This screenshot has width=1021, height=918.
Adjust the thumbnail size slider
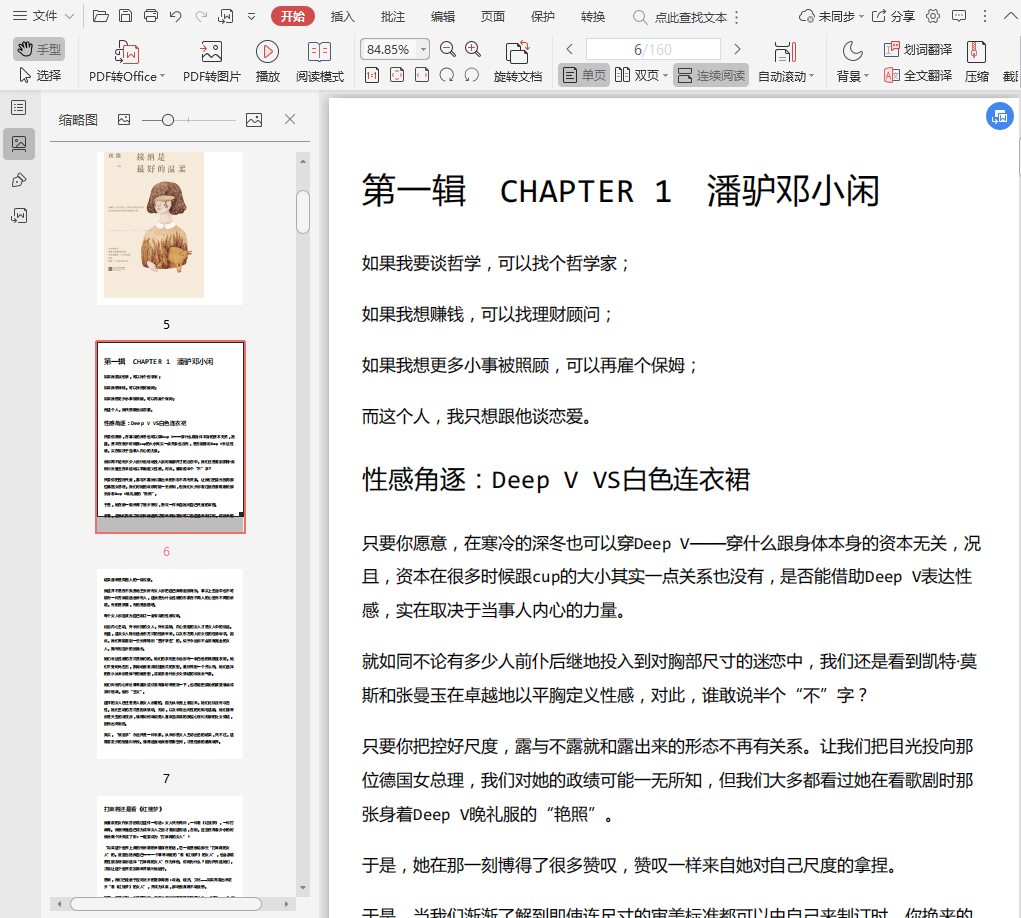pos(168,120)
